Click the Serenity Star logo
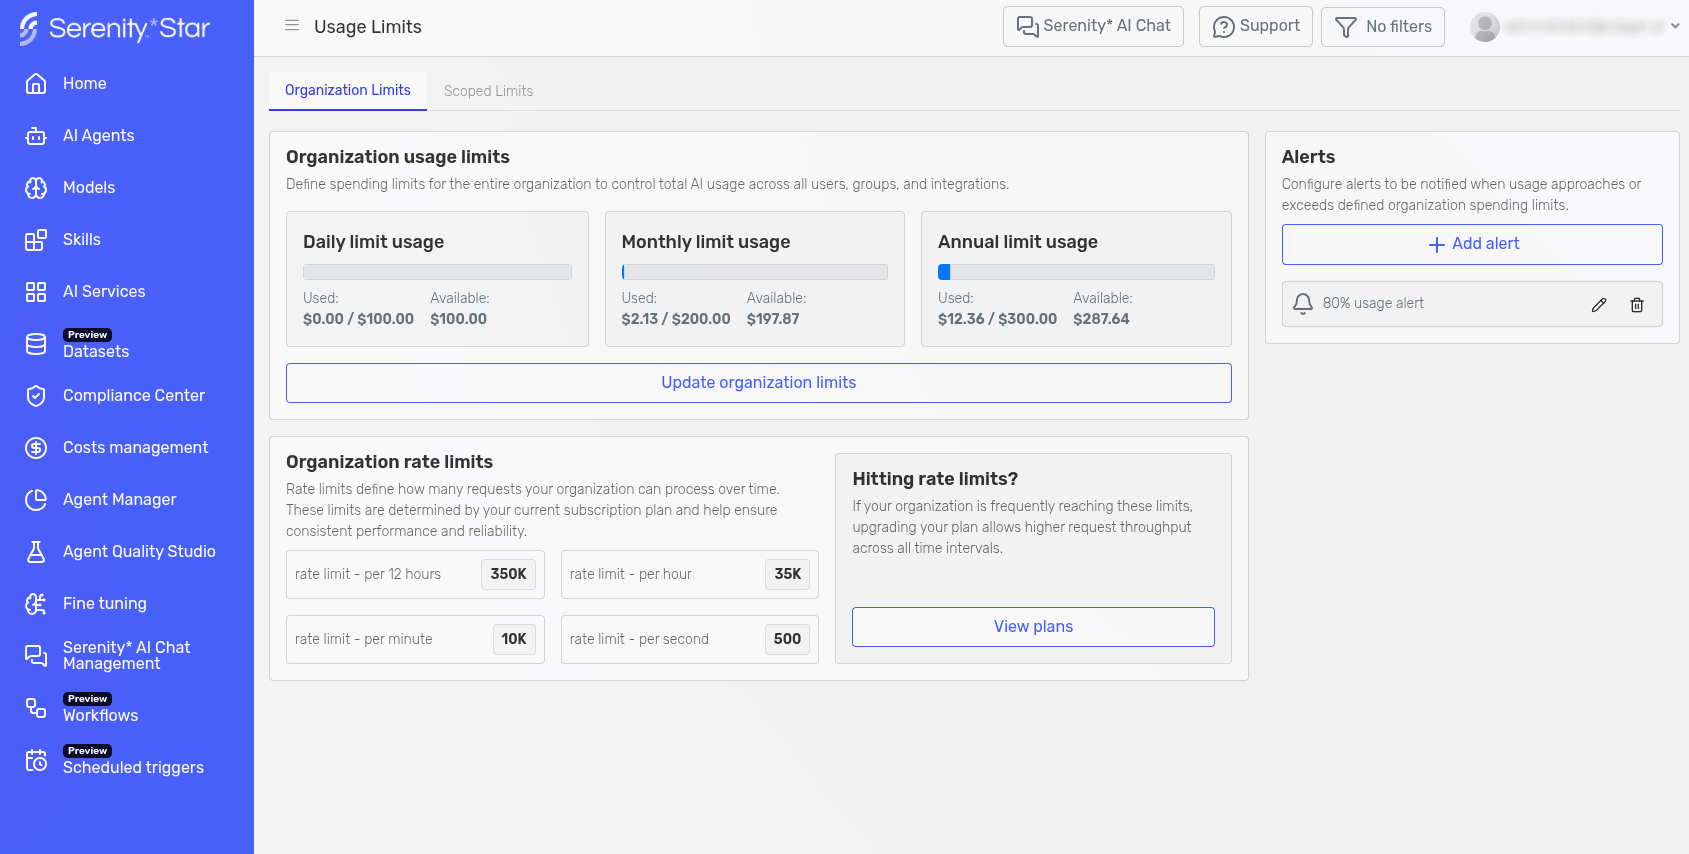Image resolution: width=1689 pixels, height=854 pixels. 114,28
